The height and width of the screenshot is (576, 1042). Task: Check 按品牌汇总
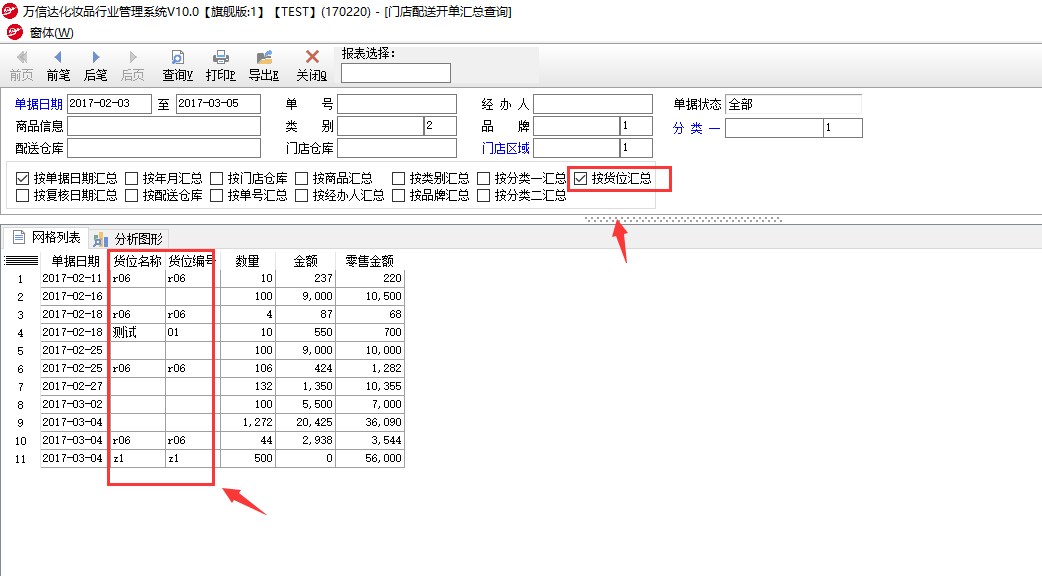click(x=399, y=195)
